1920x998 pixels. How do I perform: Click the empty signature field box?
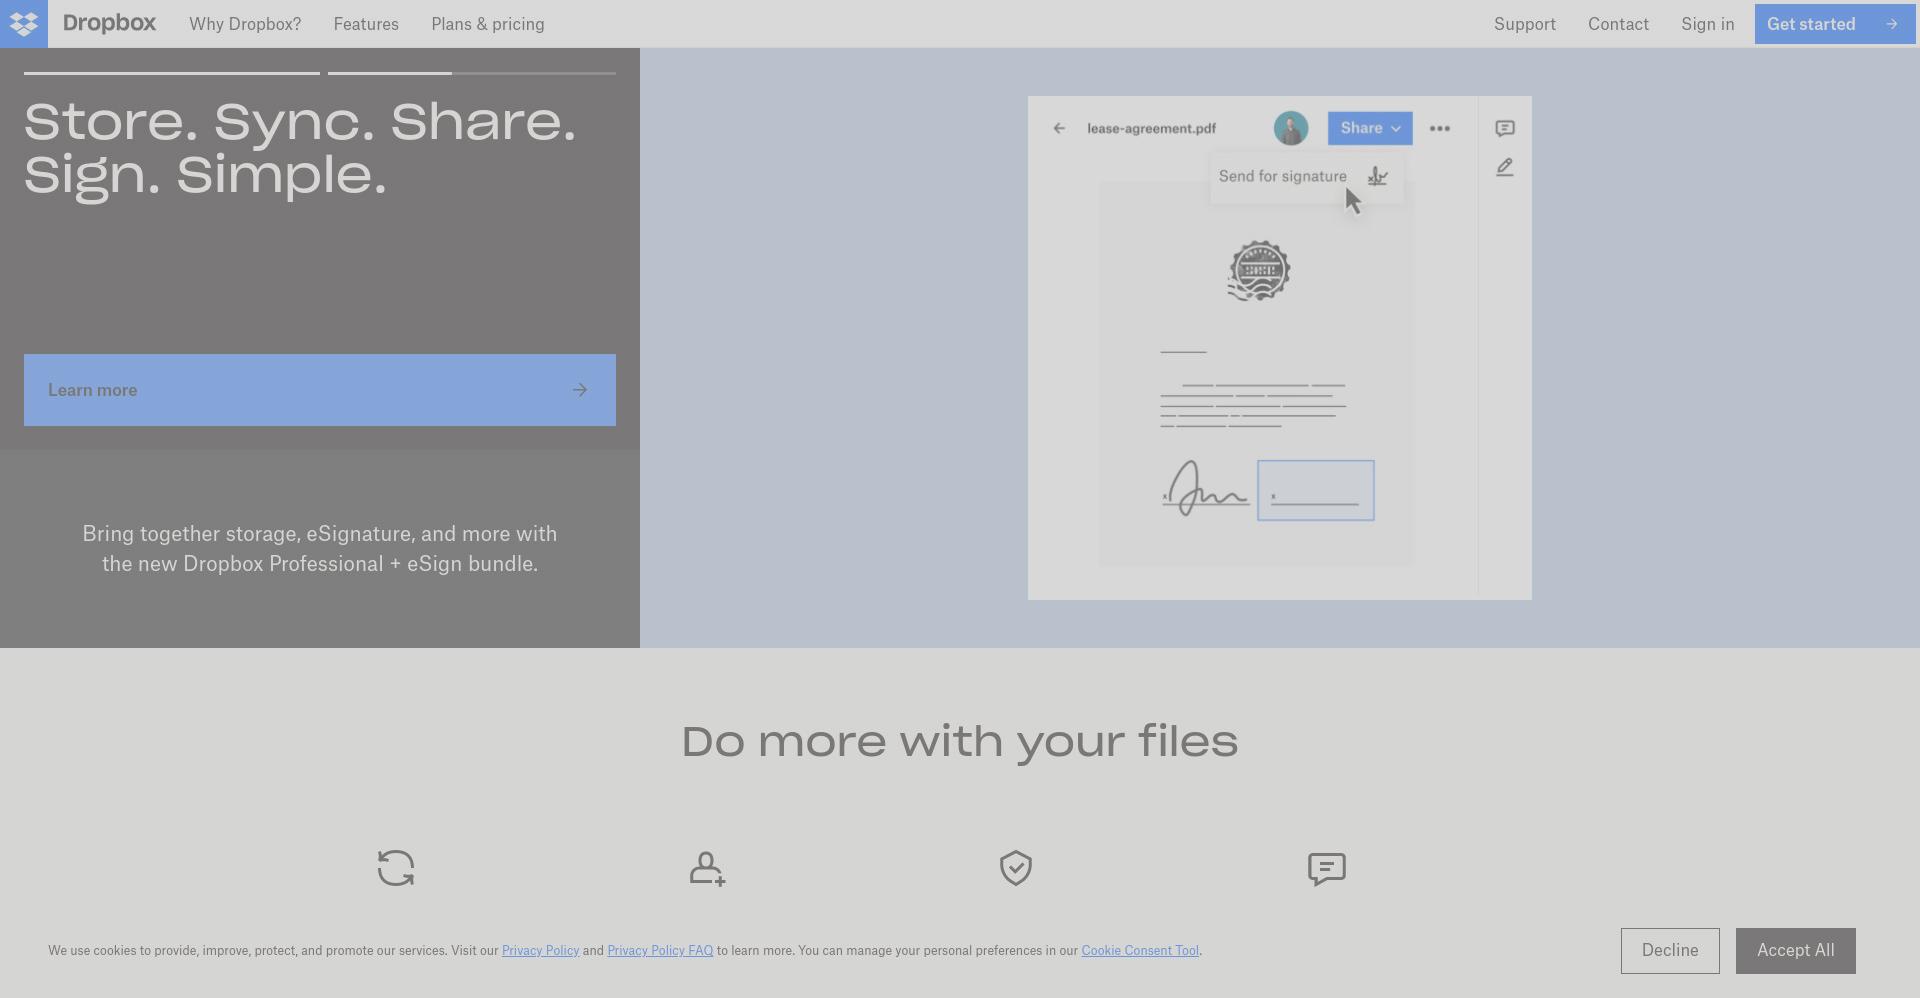1316,490
